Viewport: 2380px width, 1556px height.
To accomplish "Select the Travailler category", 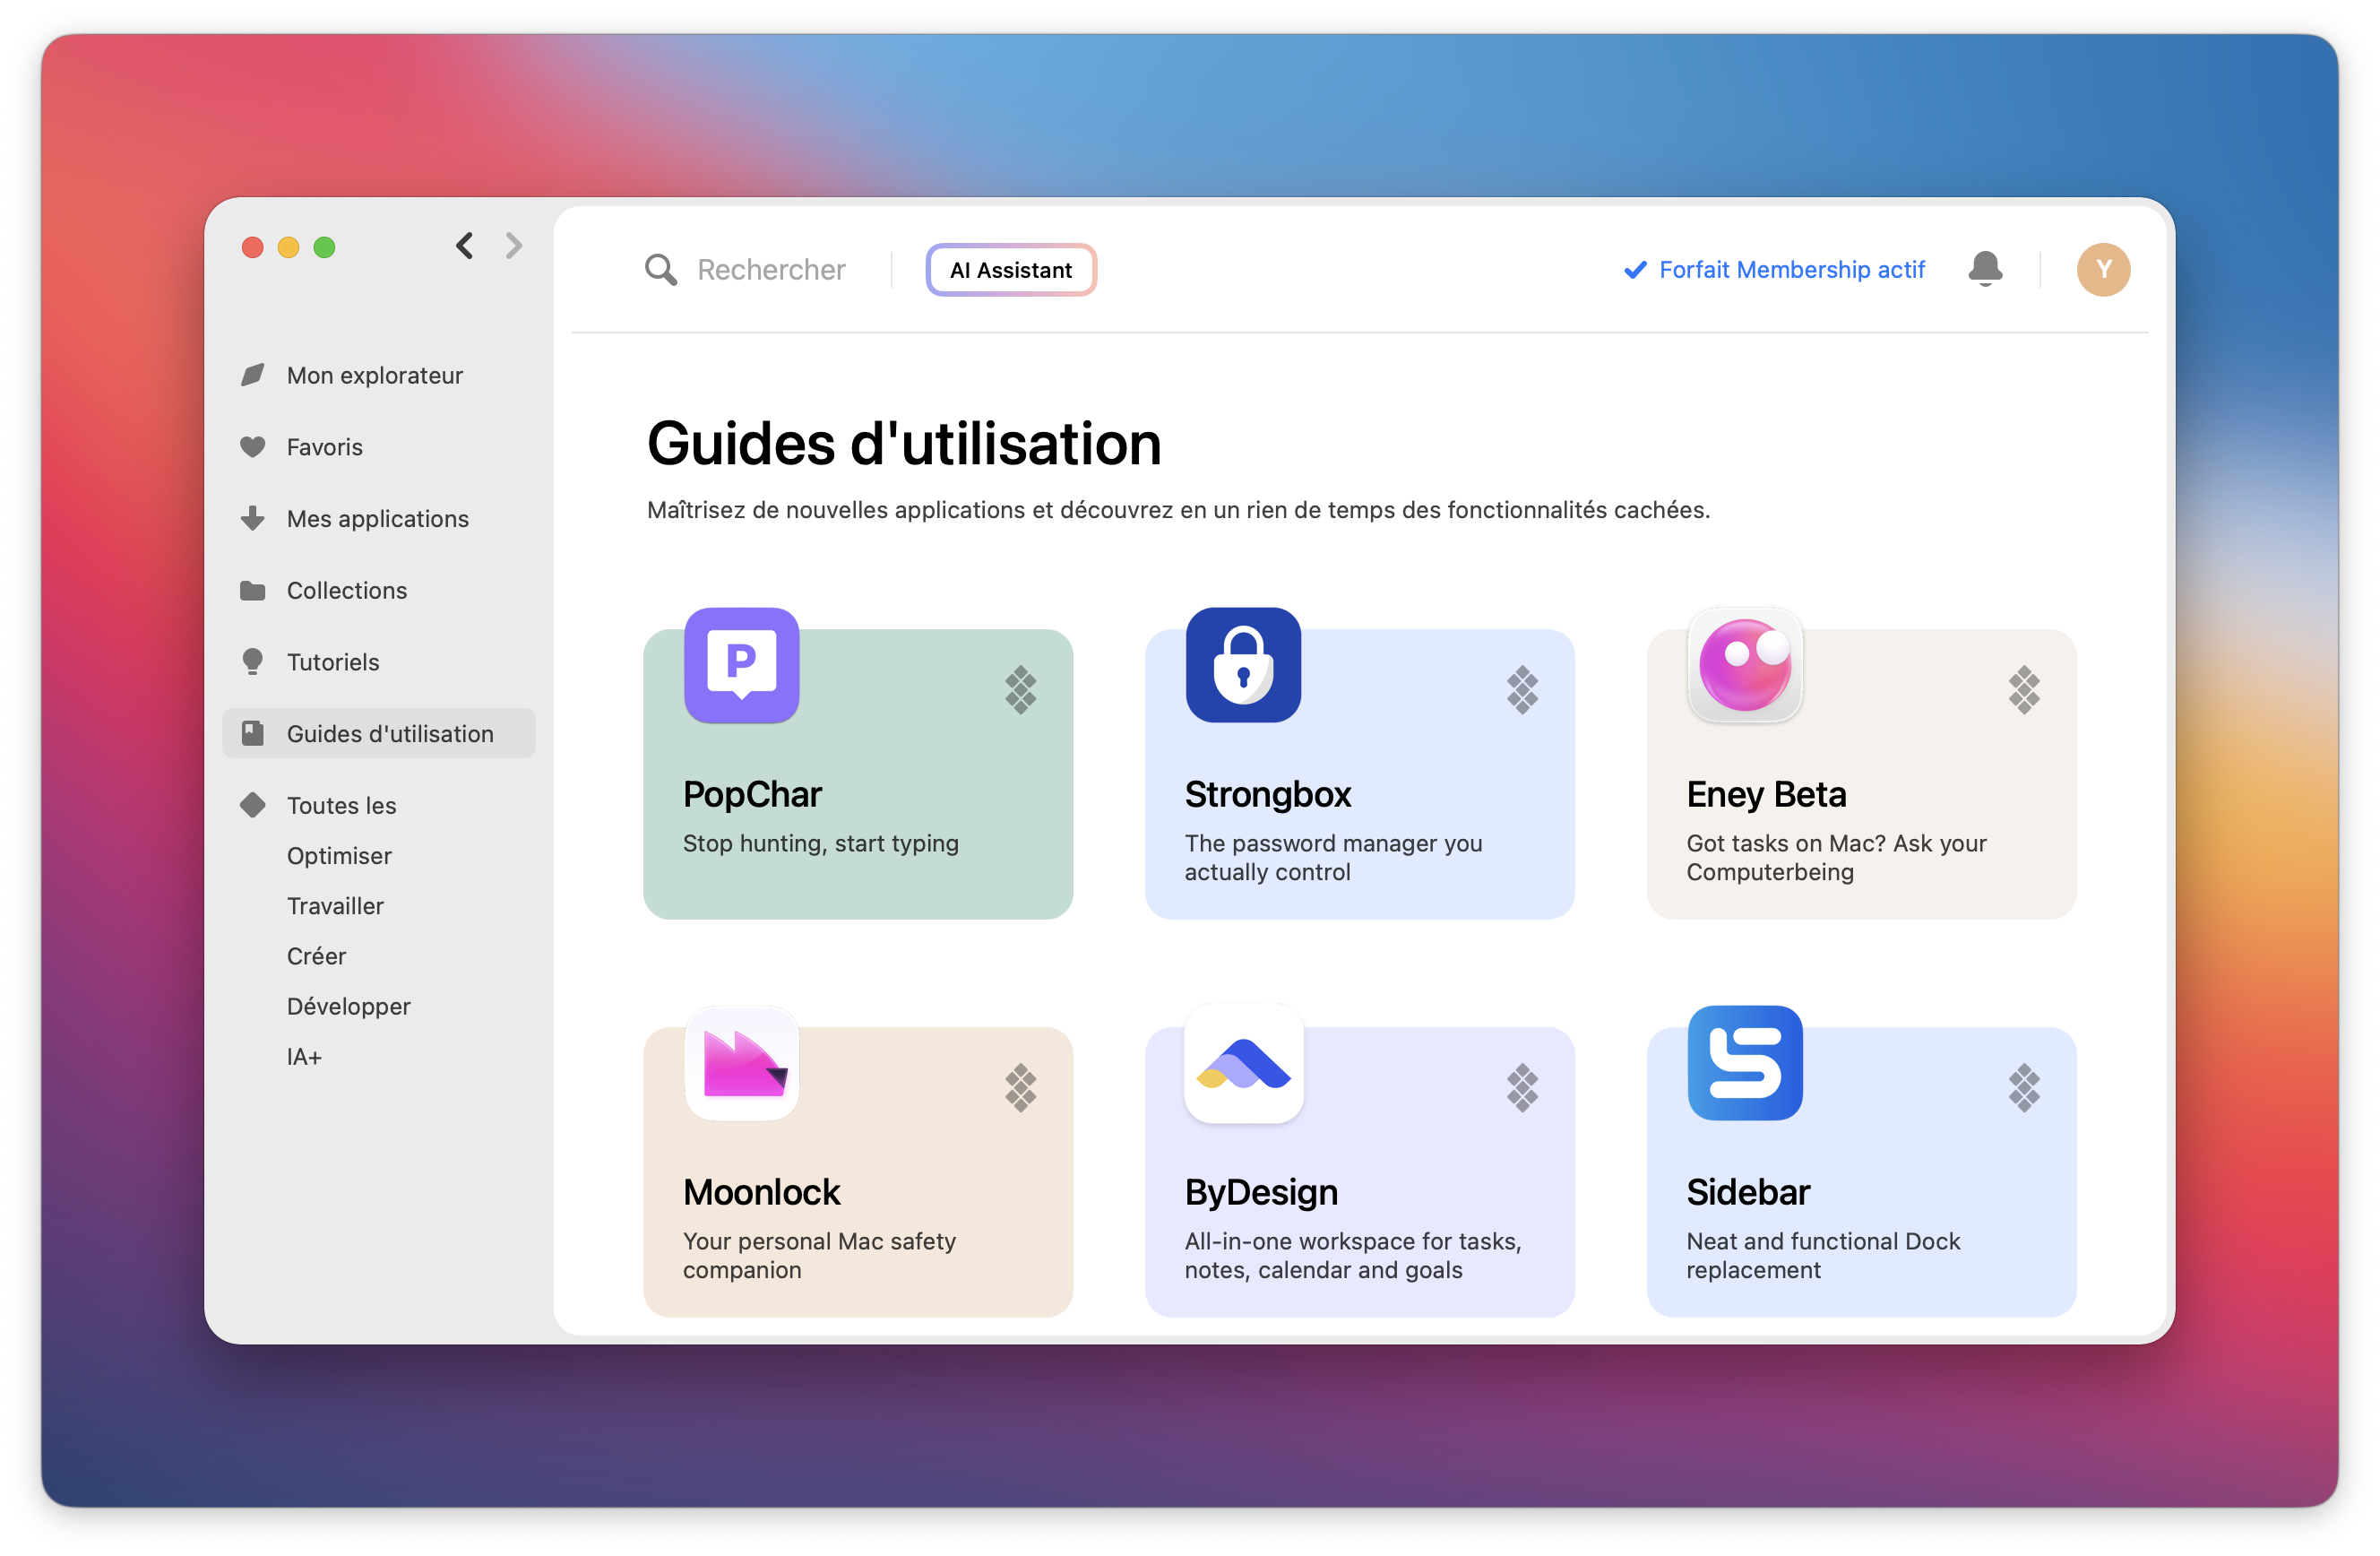I will click(x=335, y=906).
